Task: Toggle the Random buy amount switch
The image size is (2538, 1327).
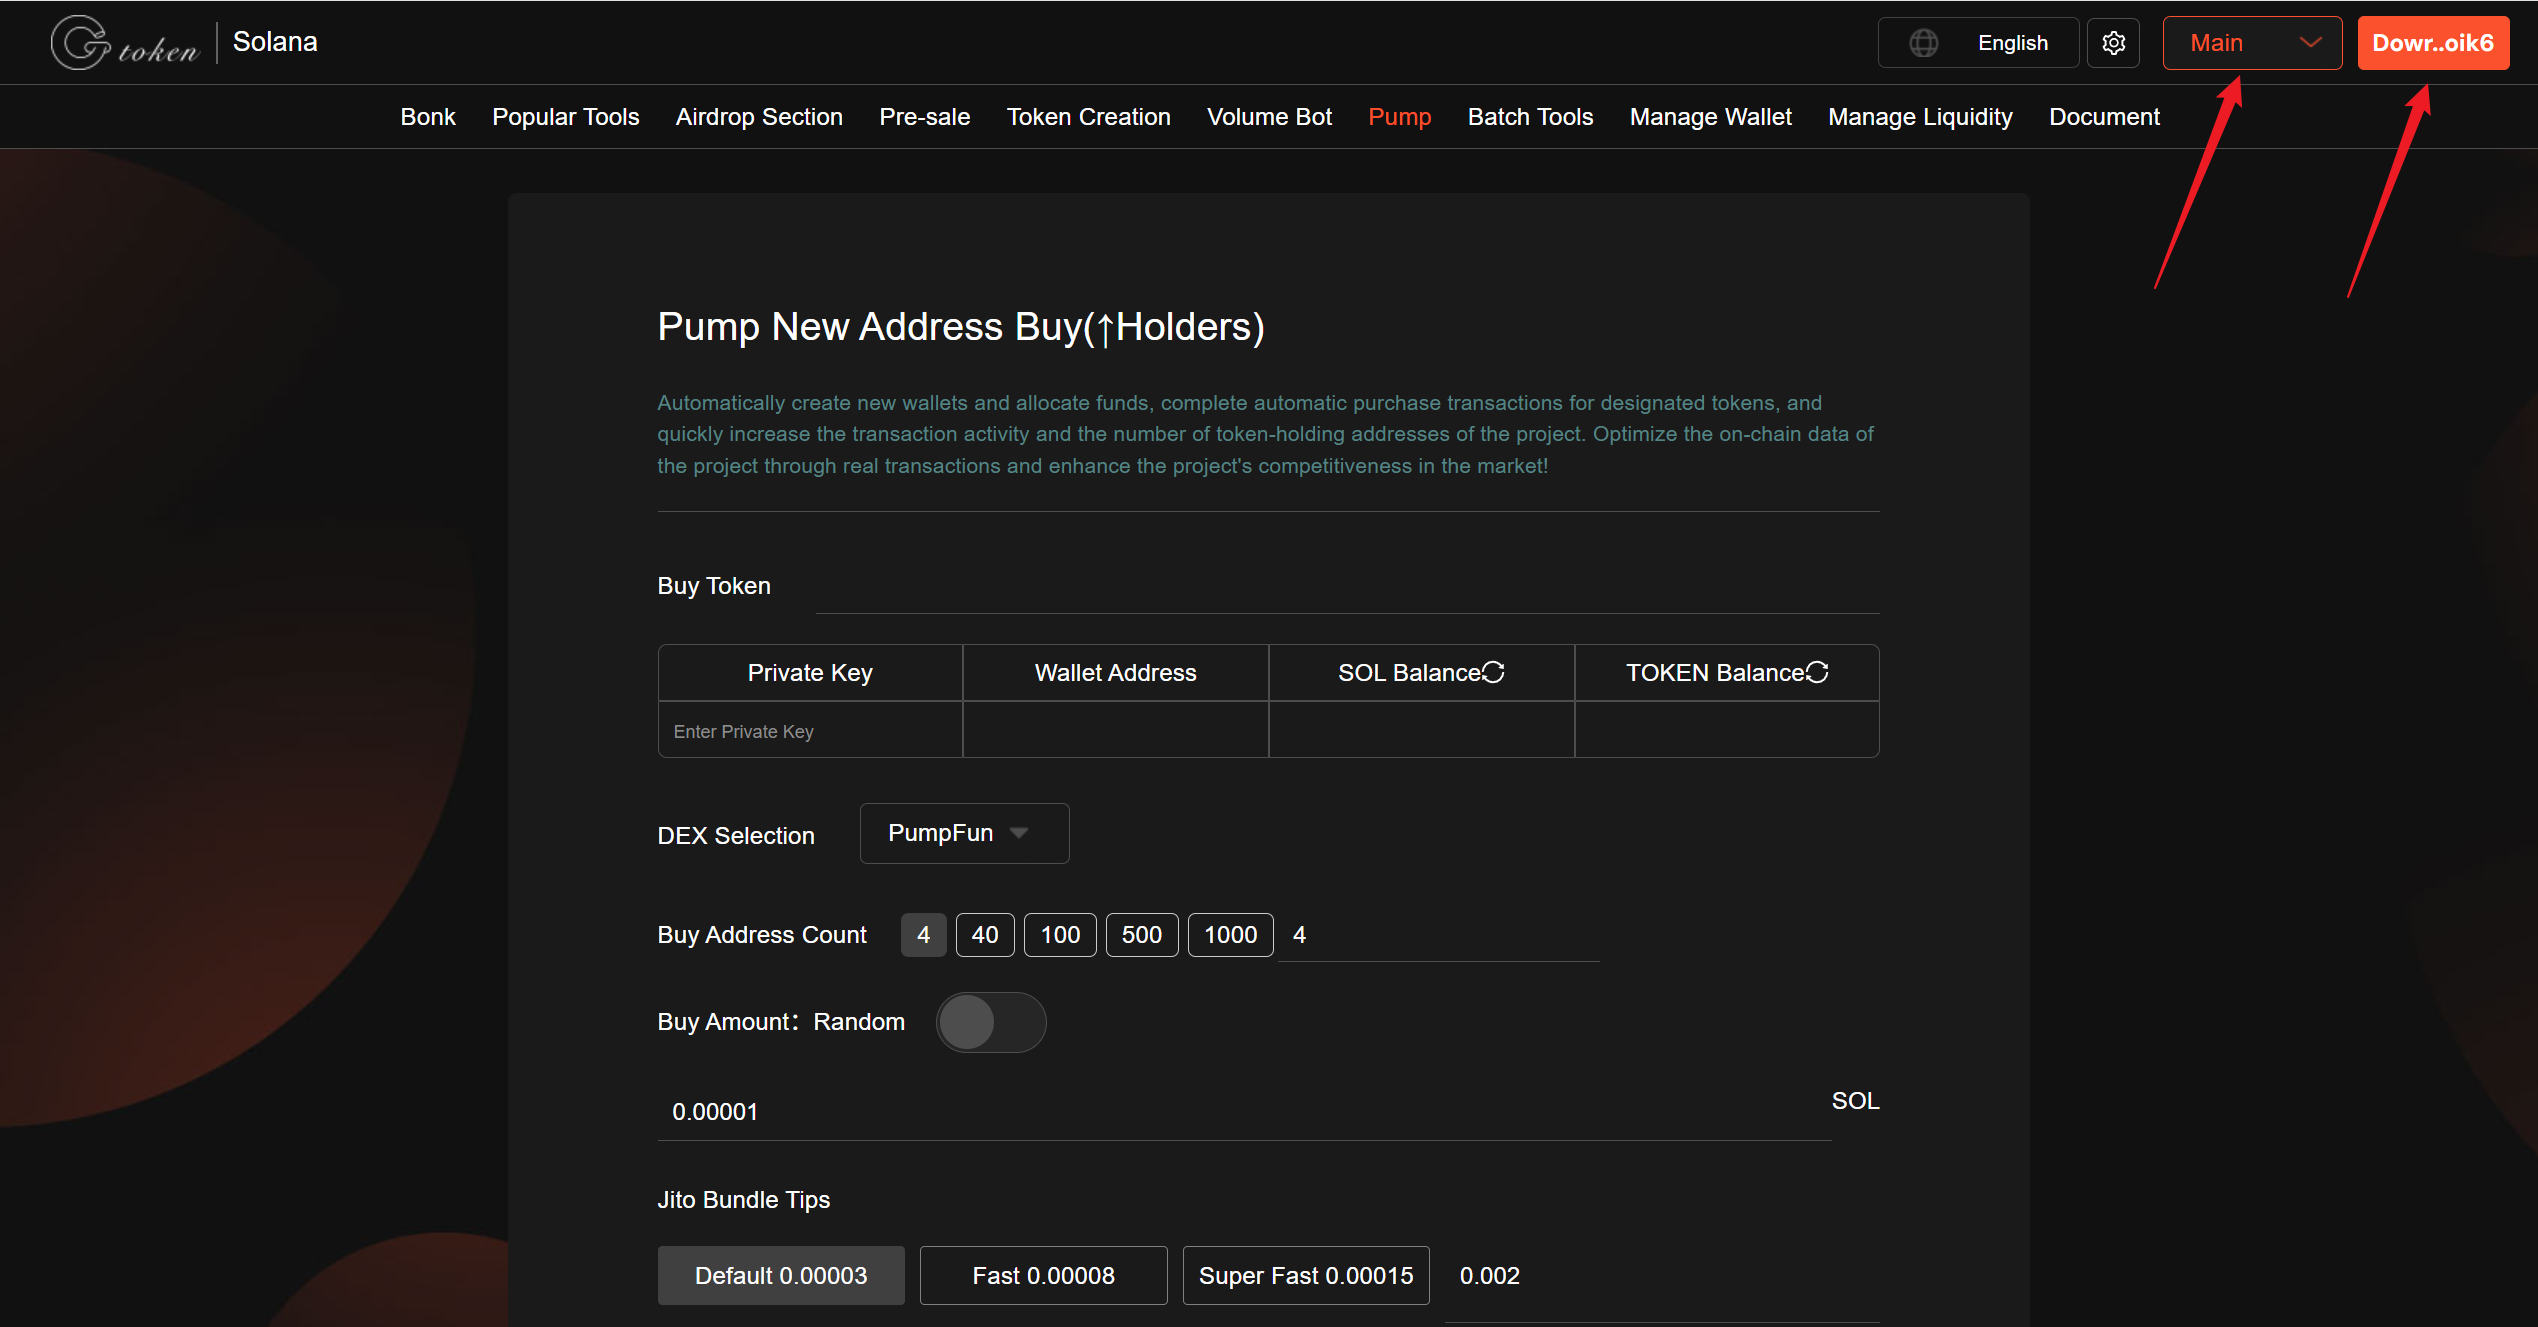Action: click(x=990, y=1022)
